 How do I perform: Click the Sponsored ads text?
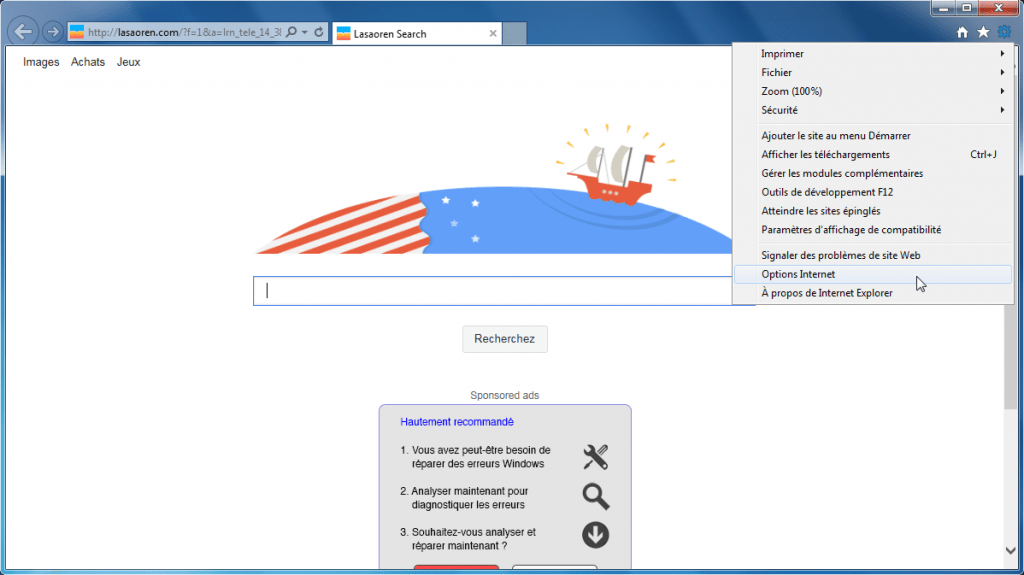pyautogui.click(x=505, y=395)
